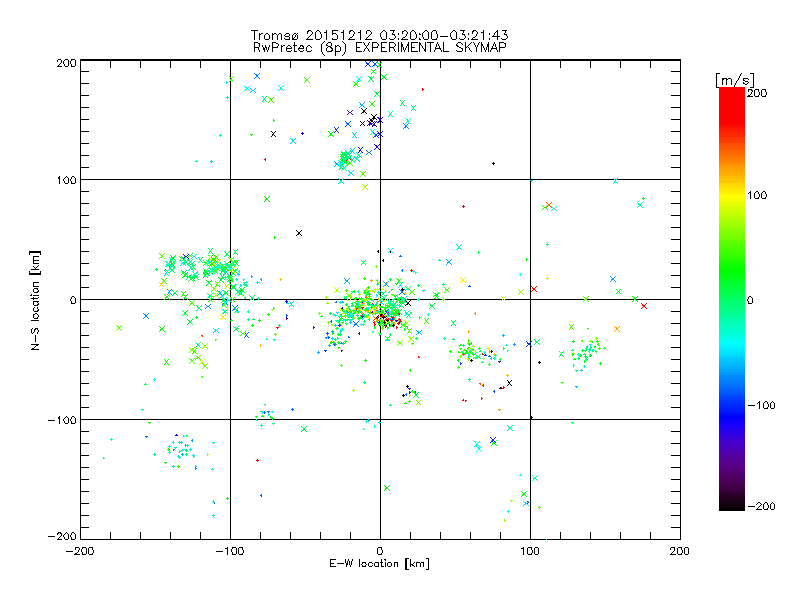
Task: Click the y-axis tick label "-100"
Action: point(62,420)
